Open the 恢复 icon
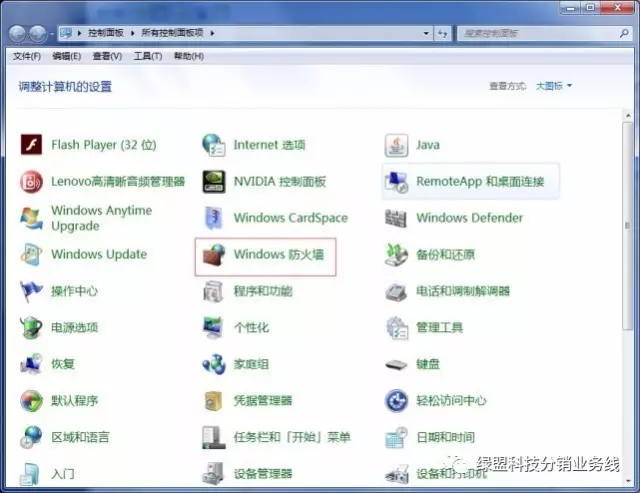The width and height of the screenshot is (640, 493). tap(31, 364)
